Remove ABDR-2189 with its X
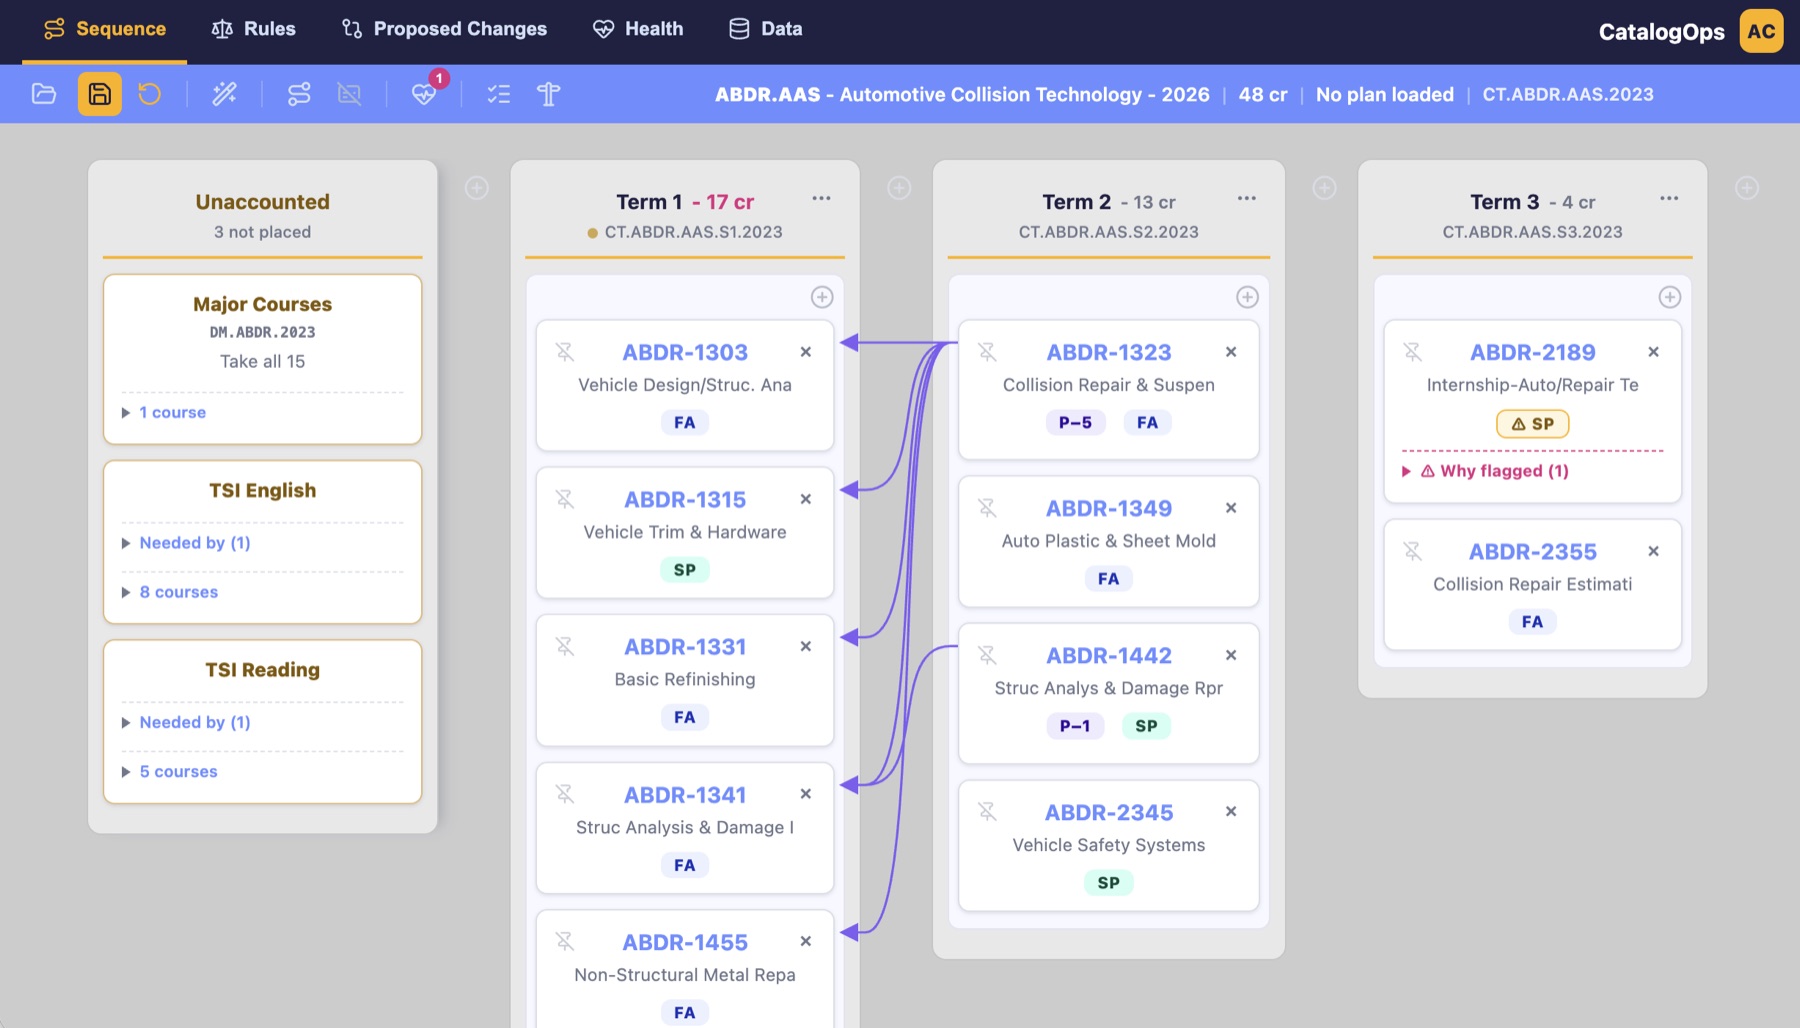Image resolution: width=1800 pixels, height=1028 pixels. click(1654, 352)
